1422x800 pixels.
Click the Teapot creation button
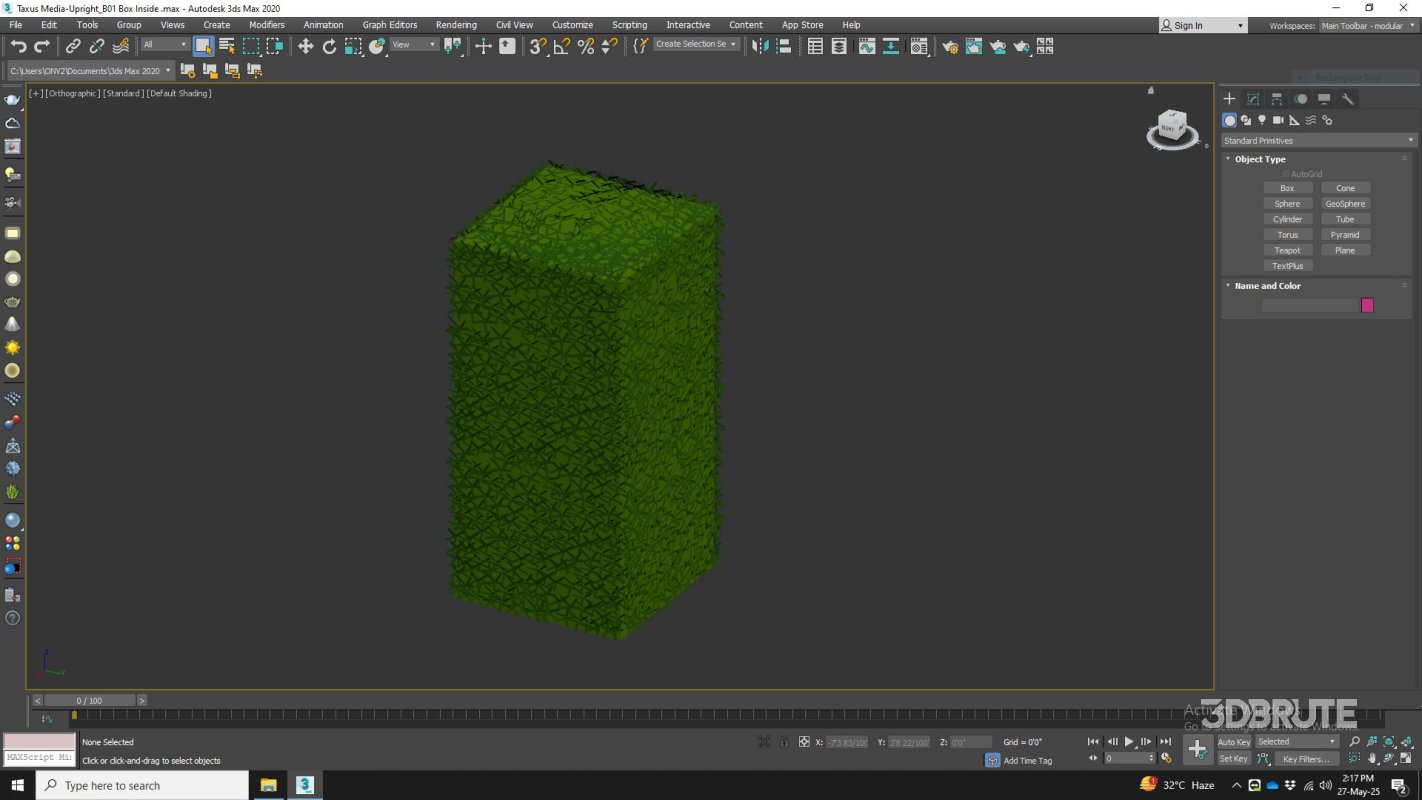(1287, 250)
